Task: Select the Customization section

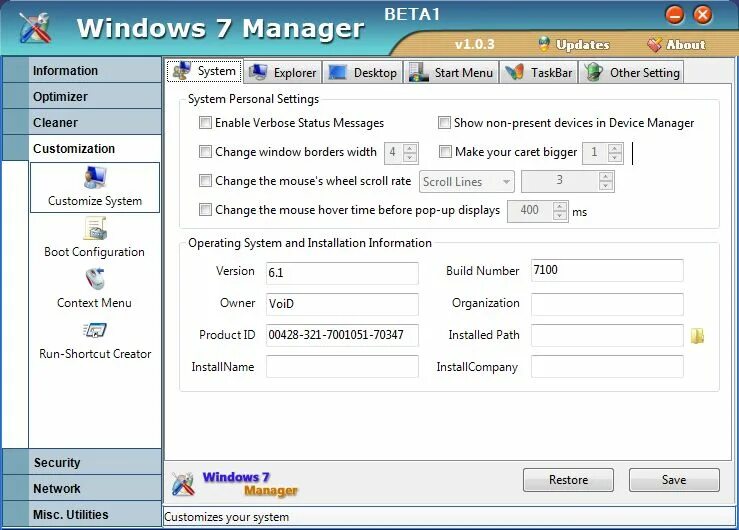Action: pyautogui.click(x=82, y=148)
